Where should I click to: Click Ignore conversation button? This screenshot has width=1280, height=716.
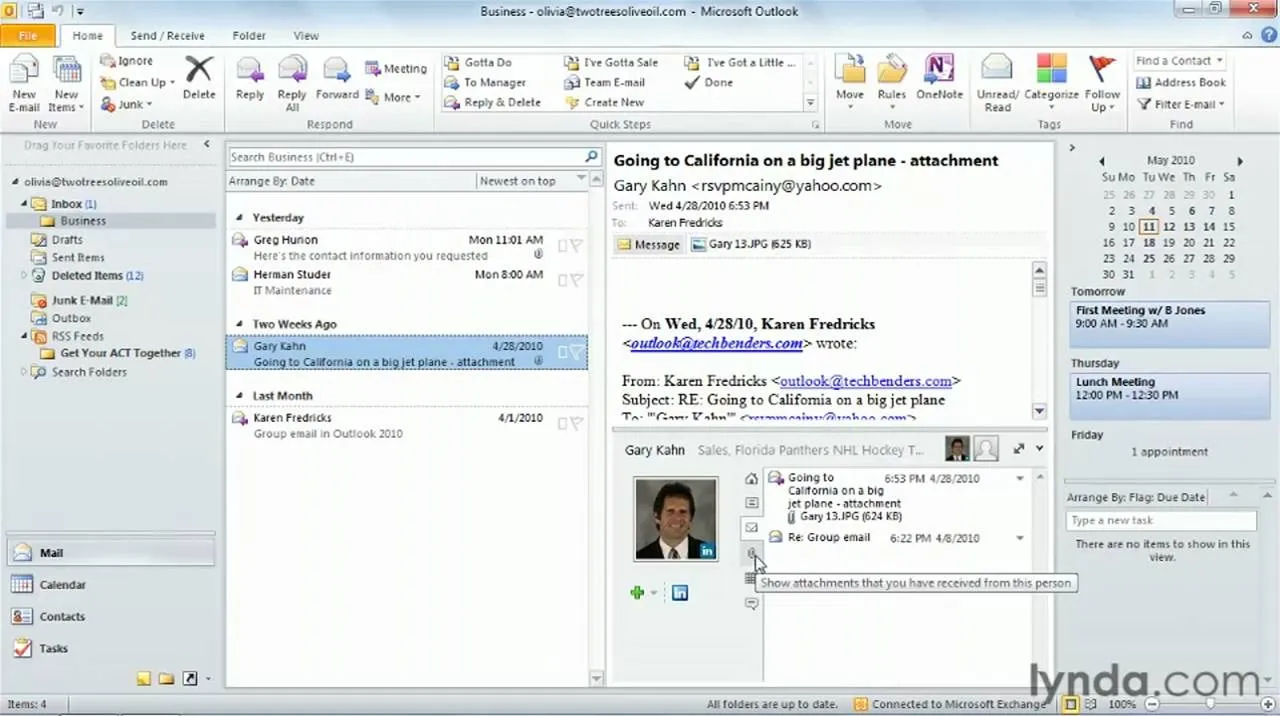(127, 61)
